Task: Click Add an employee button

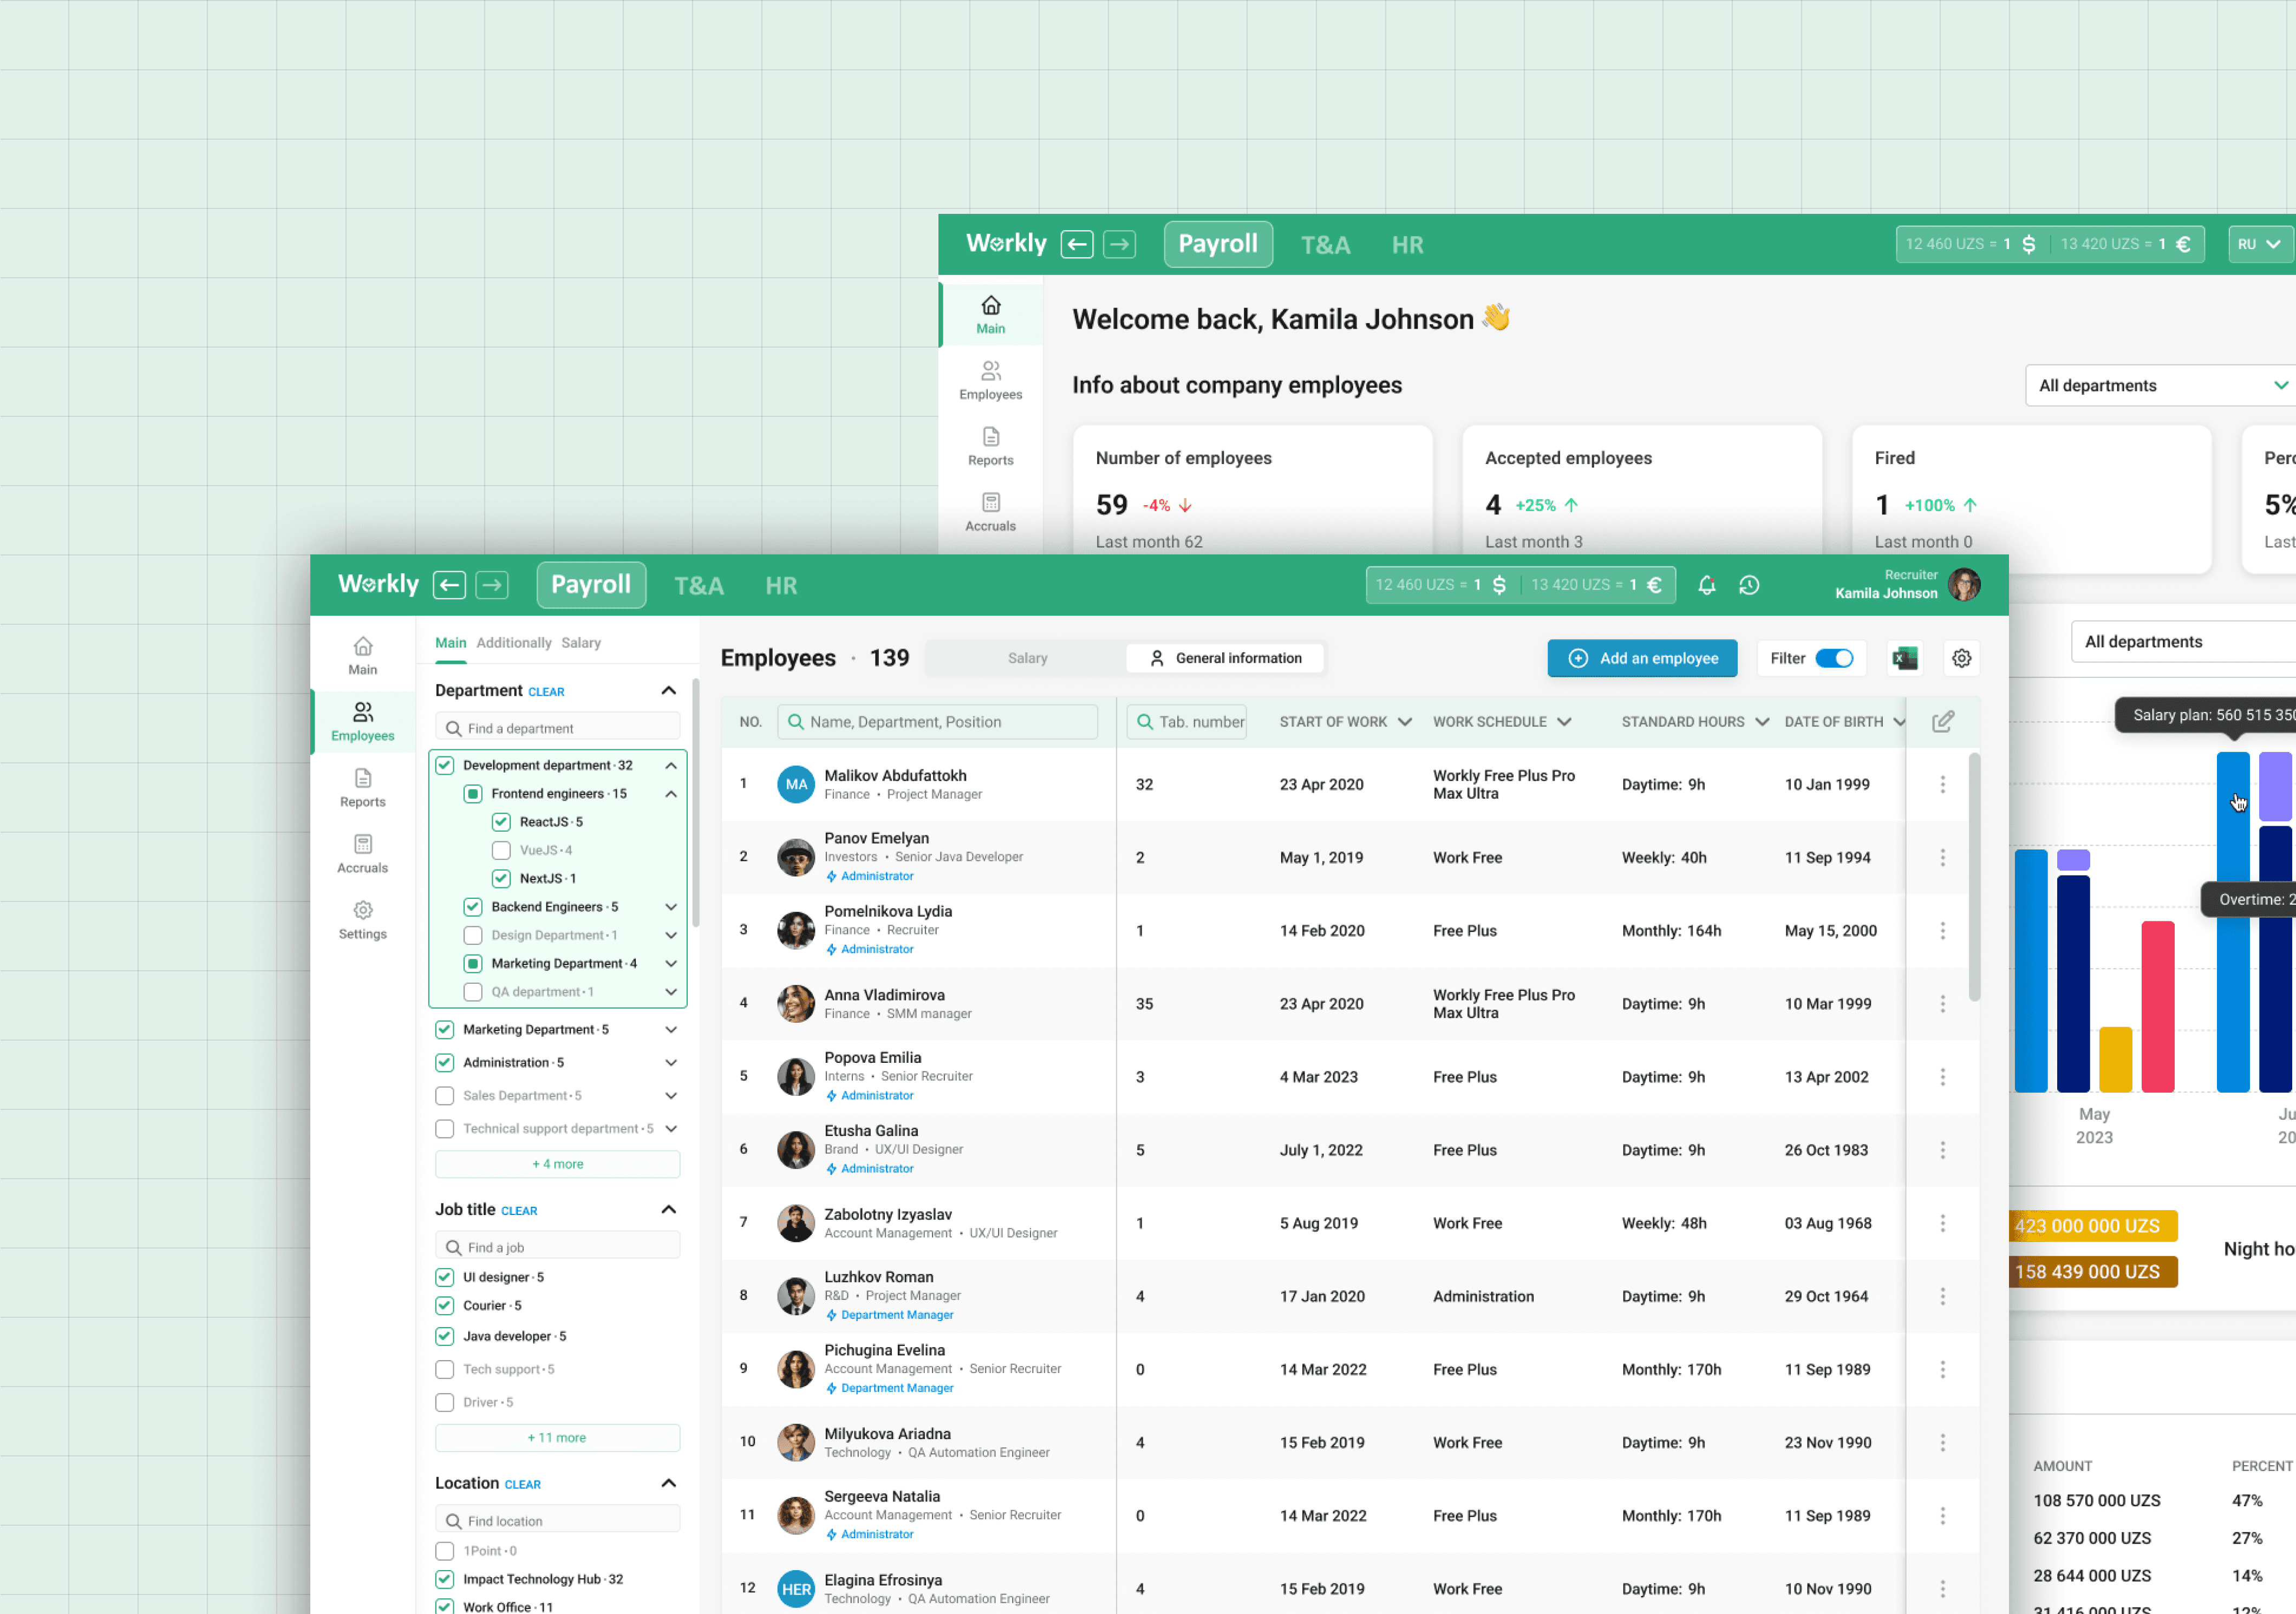Action: pos(1642,658)
